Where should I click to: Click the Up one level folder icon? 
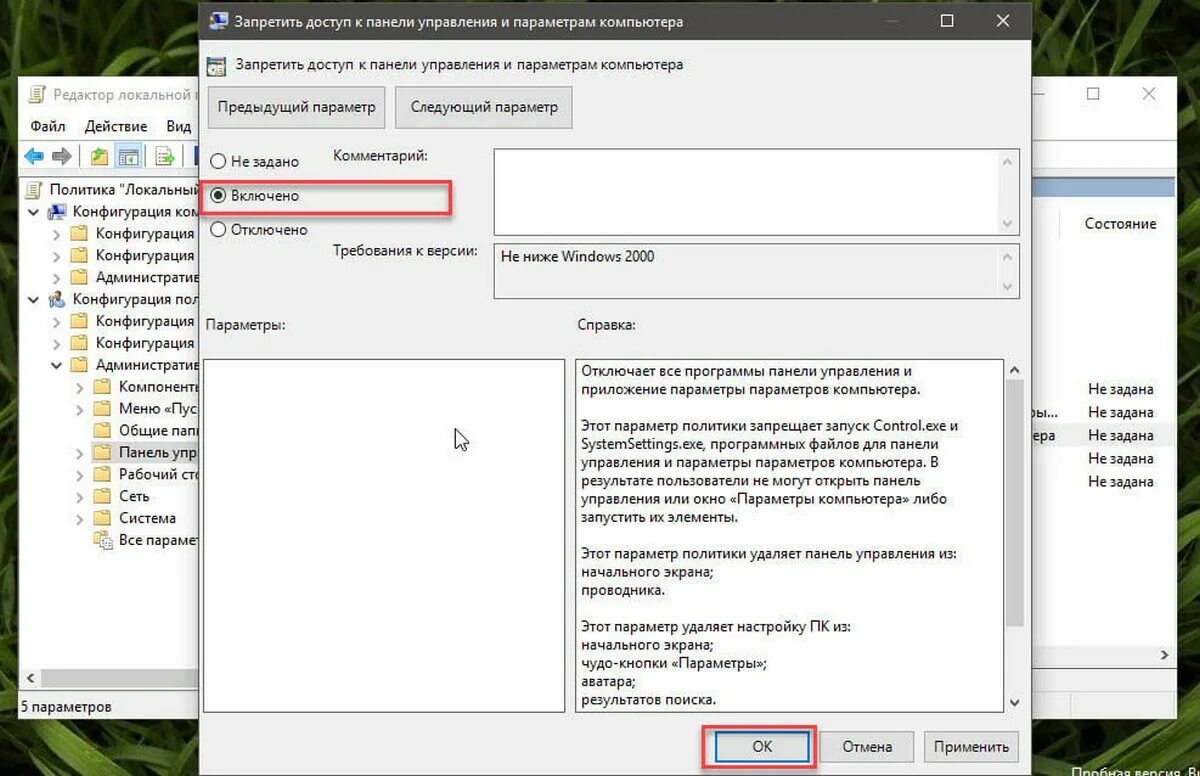[98, 156]
